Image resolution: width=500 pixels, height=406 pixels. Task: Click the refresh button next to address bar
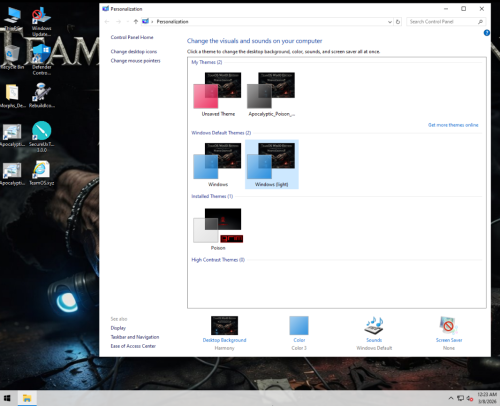[x=398, y=22]
